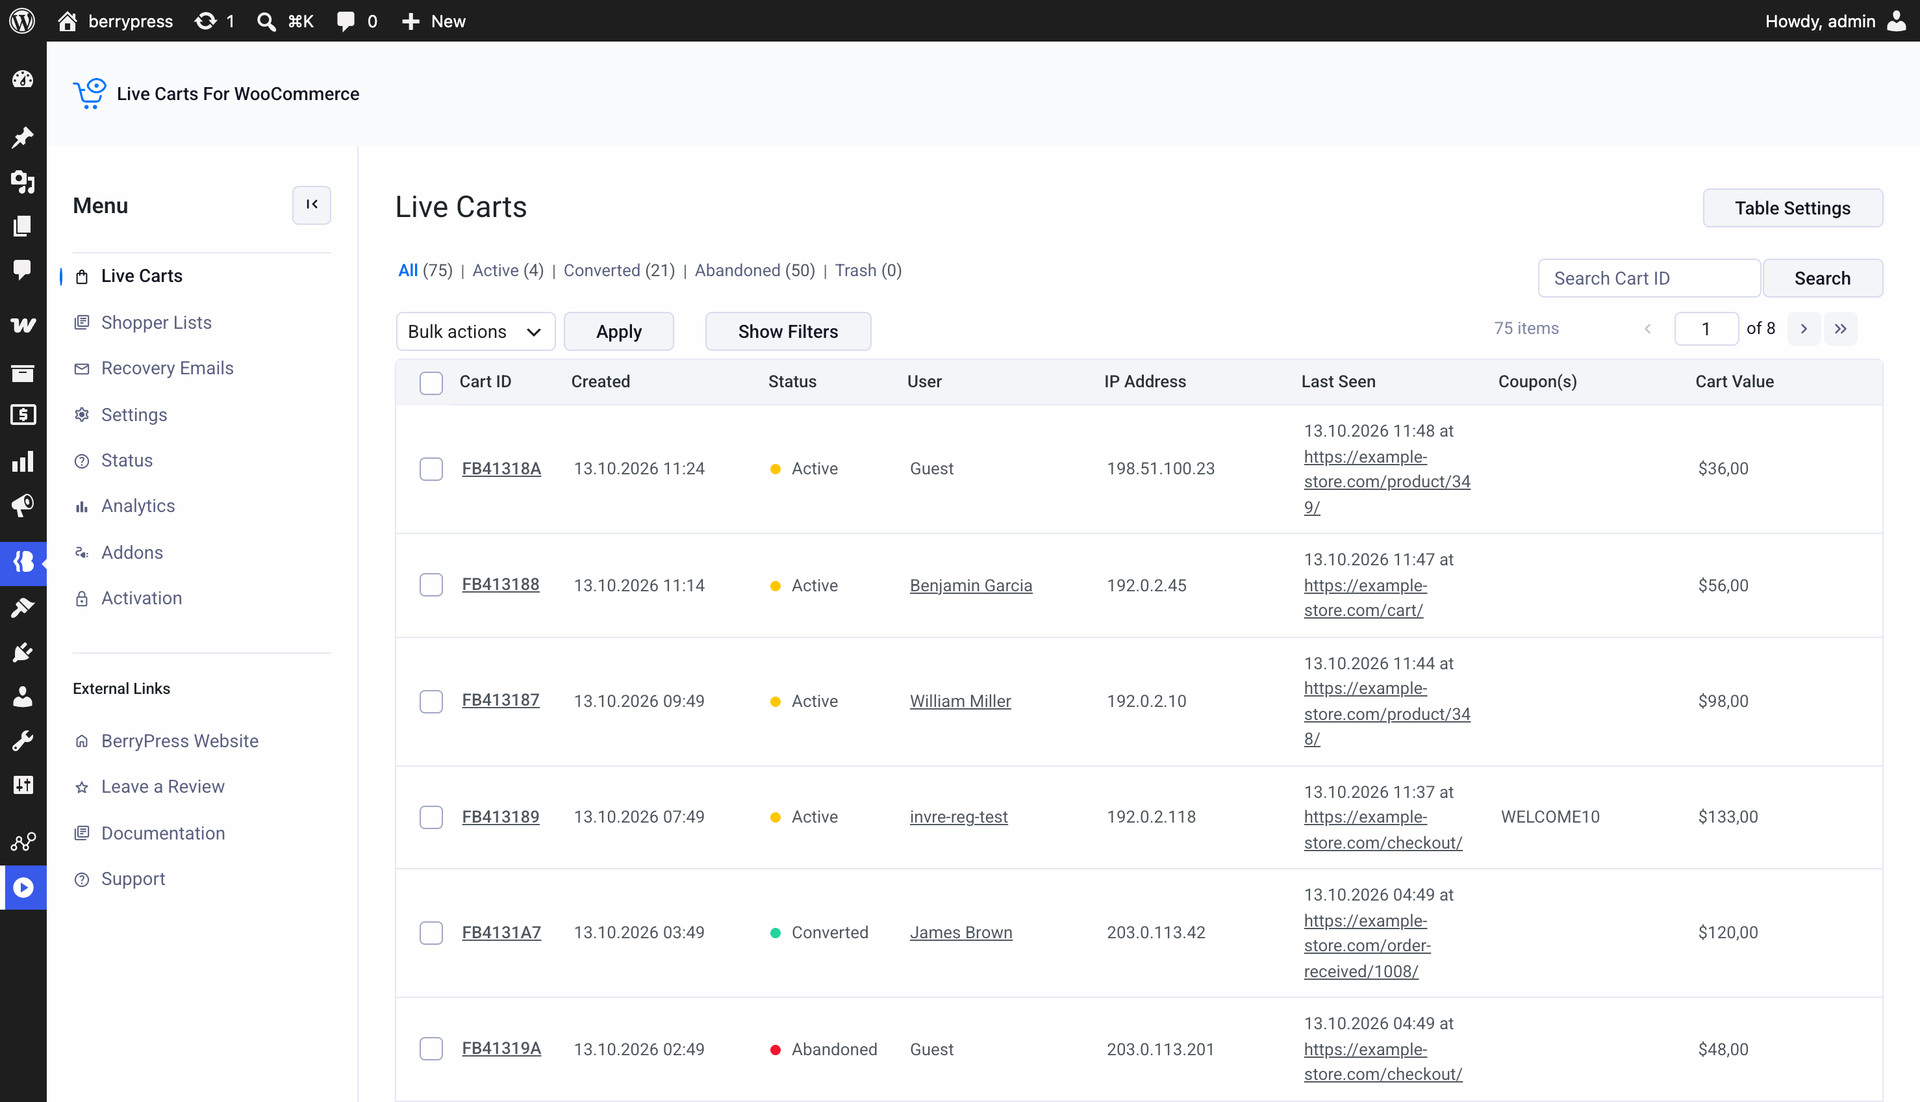The width and height of the screenshot is (1920, 1102).
Task: Open Recovery Emails in the Menu
Action: tap(167, 368)
